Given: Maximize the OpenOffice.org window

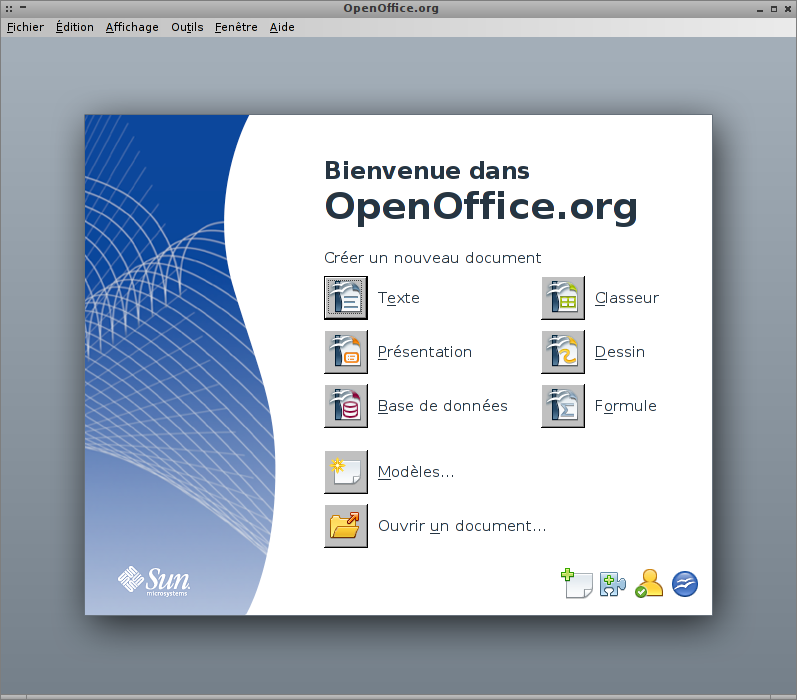Looking at the screenshot, I should point(774,9).
